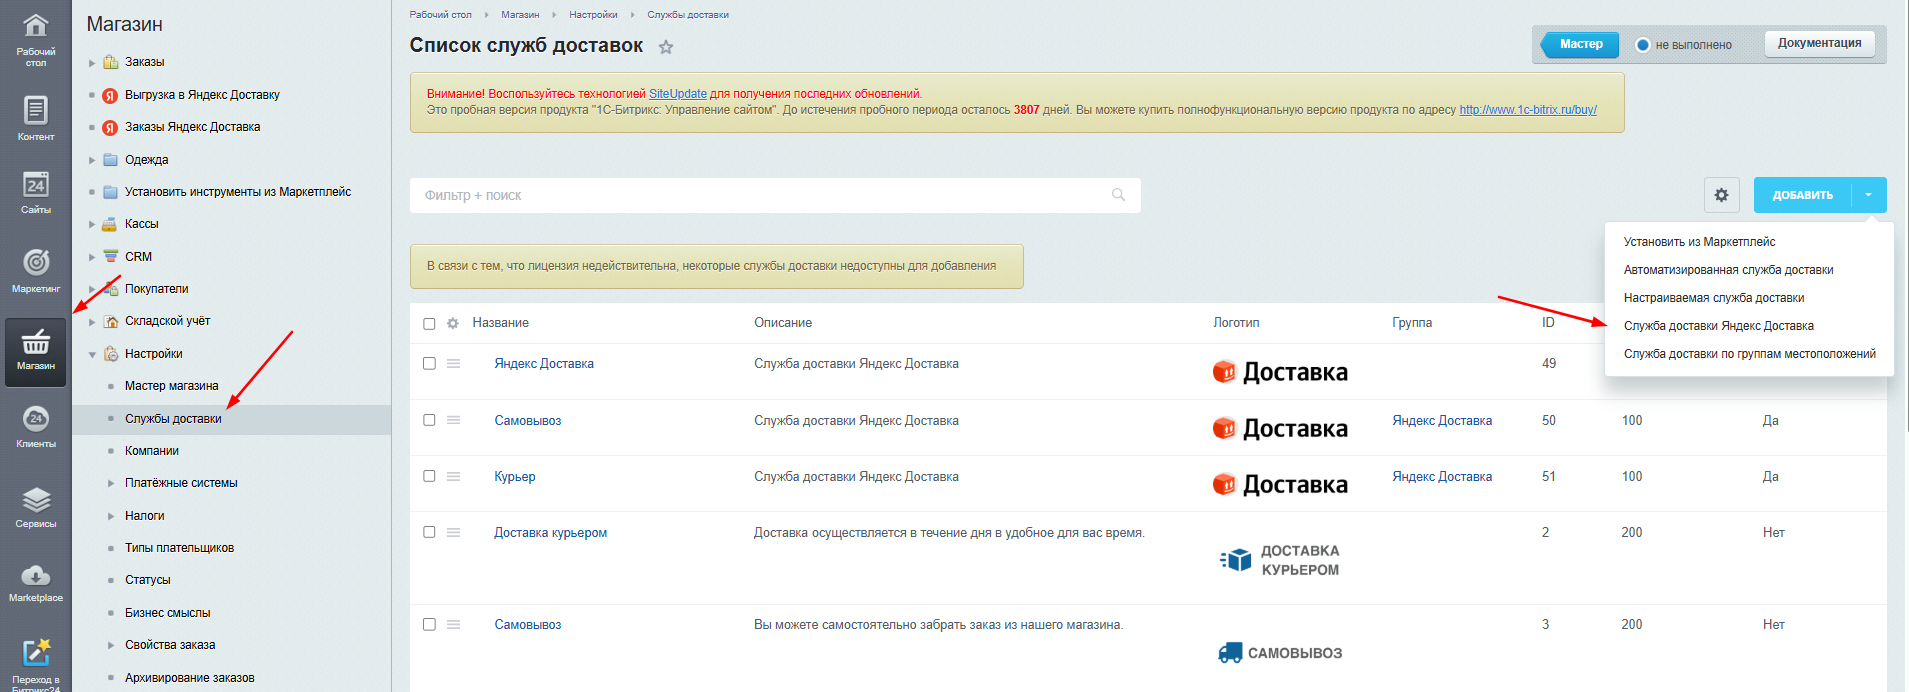Check the Доставка курьером row checkbox
The width and height of the screenshot is (1909, 692).
pos(429,532)
